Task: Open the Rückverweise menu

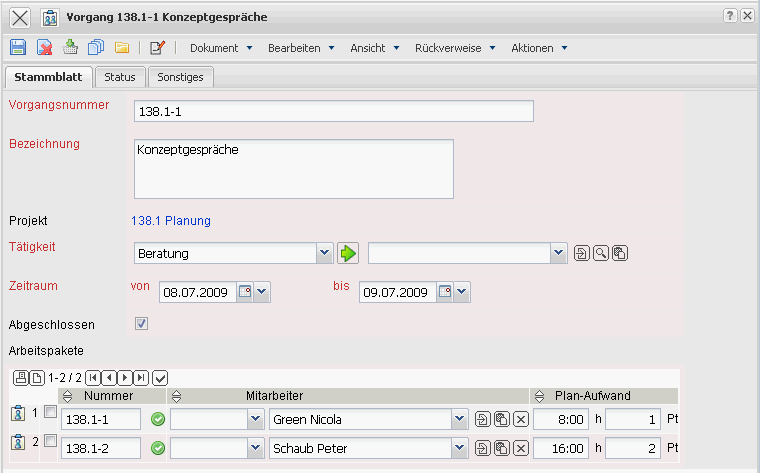Action: click(455, 48)
